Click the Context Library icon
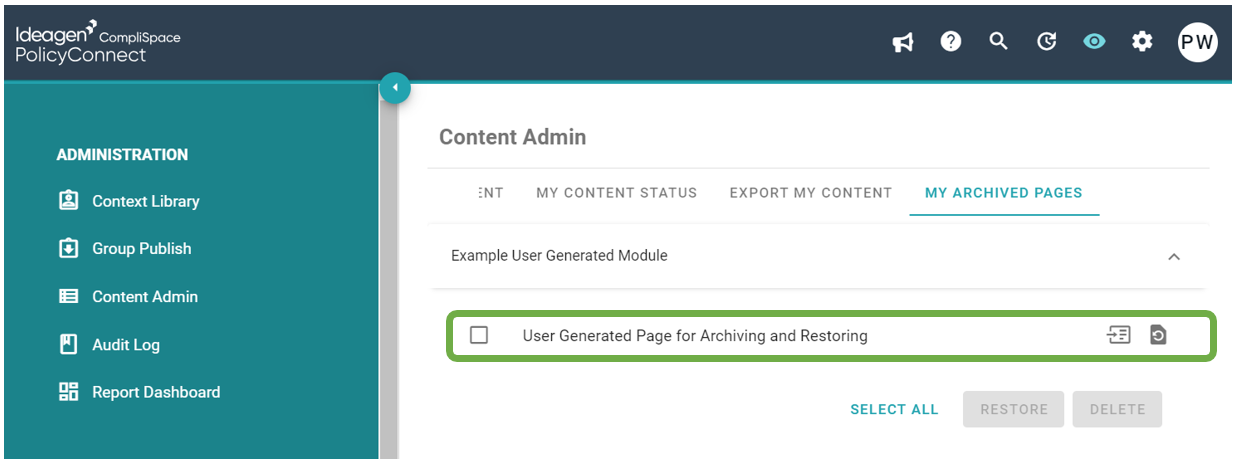The height and width of the screenshot is (462, 1233). pyautogui.click(x=68, y=200)
